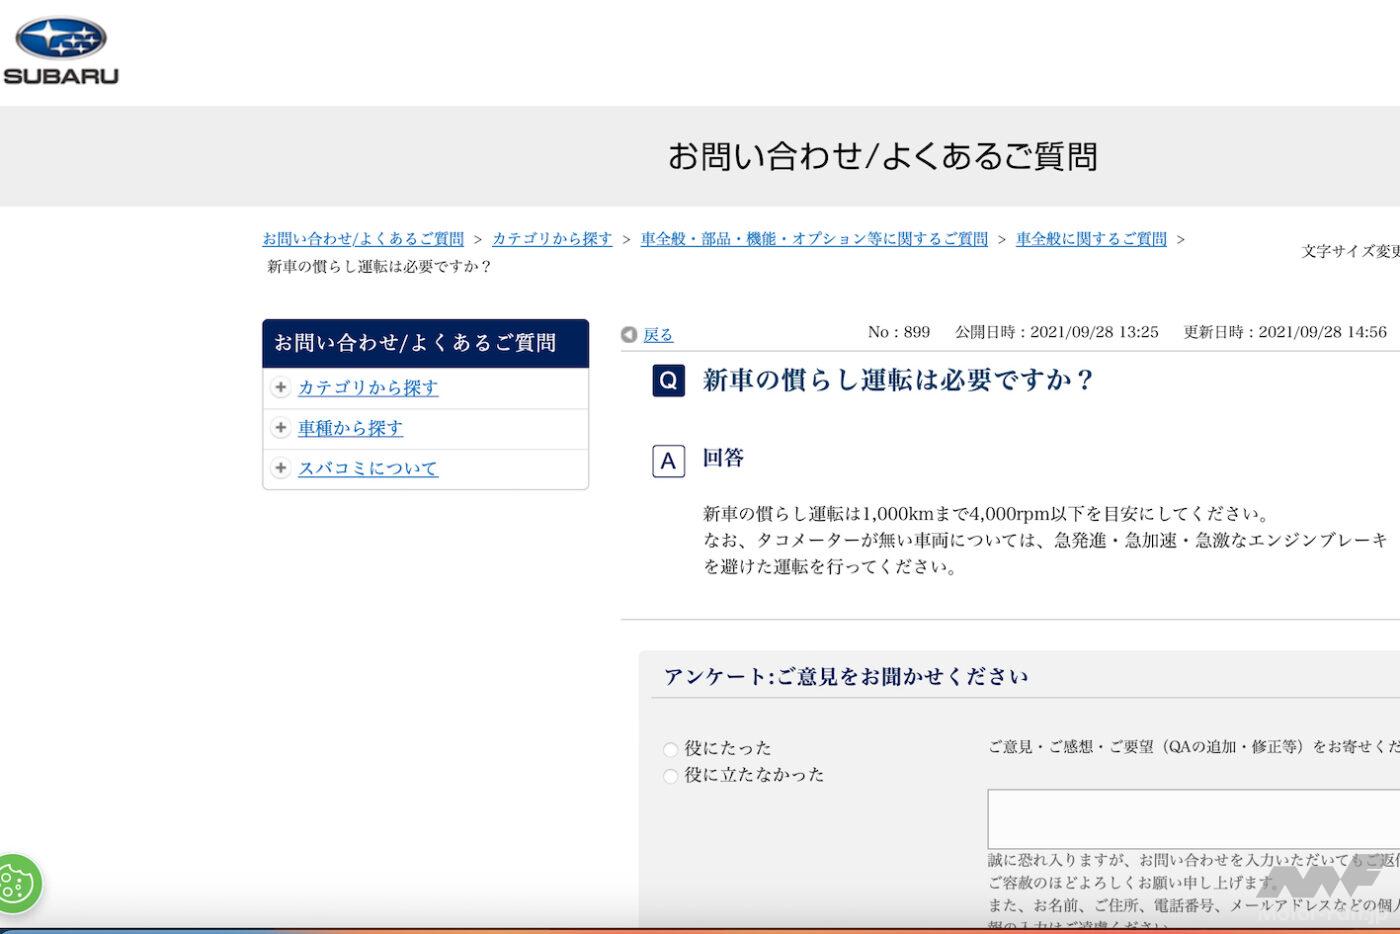Click the back arrow icon beside 戻る
Image resolution: width=1400 pixels, height=934 pixels.
tap(629, 335)
